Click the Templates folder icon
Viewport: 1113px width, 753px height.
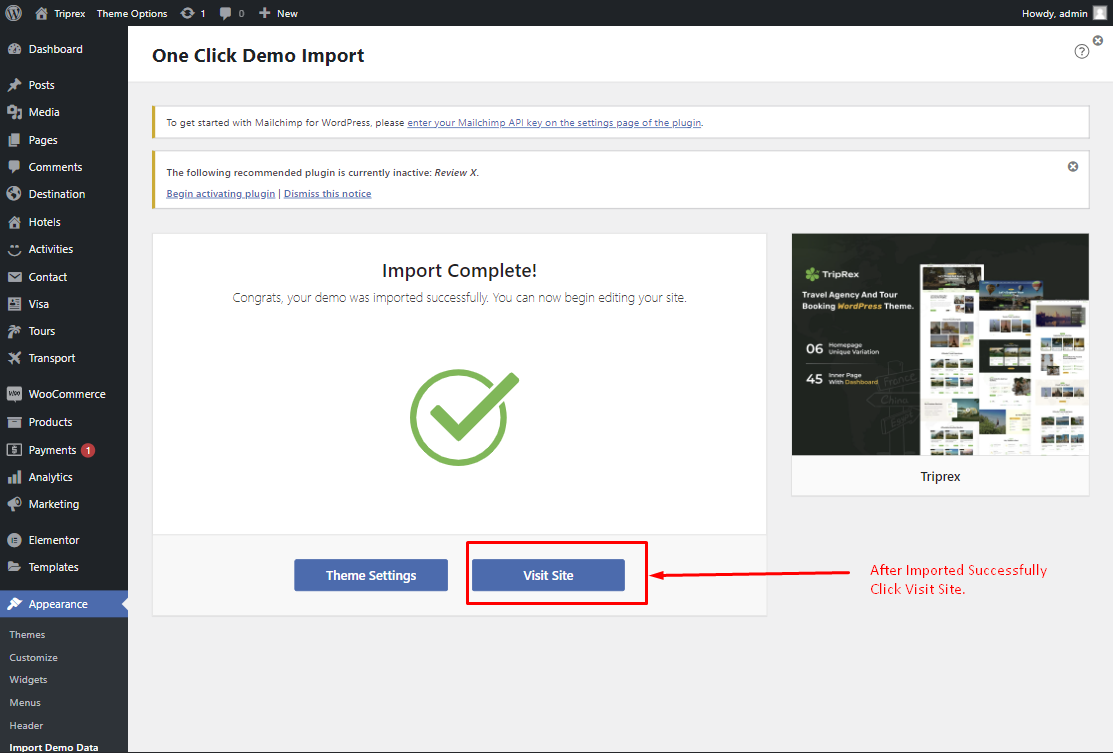pyautogui.click(x=14, y=567)
